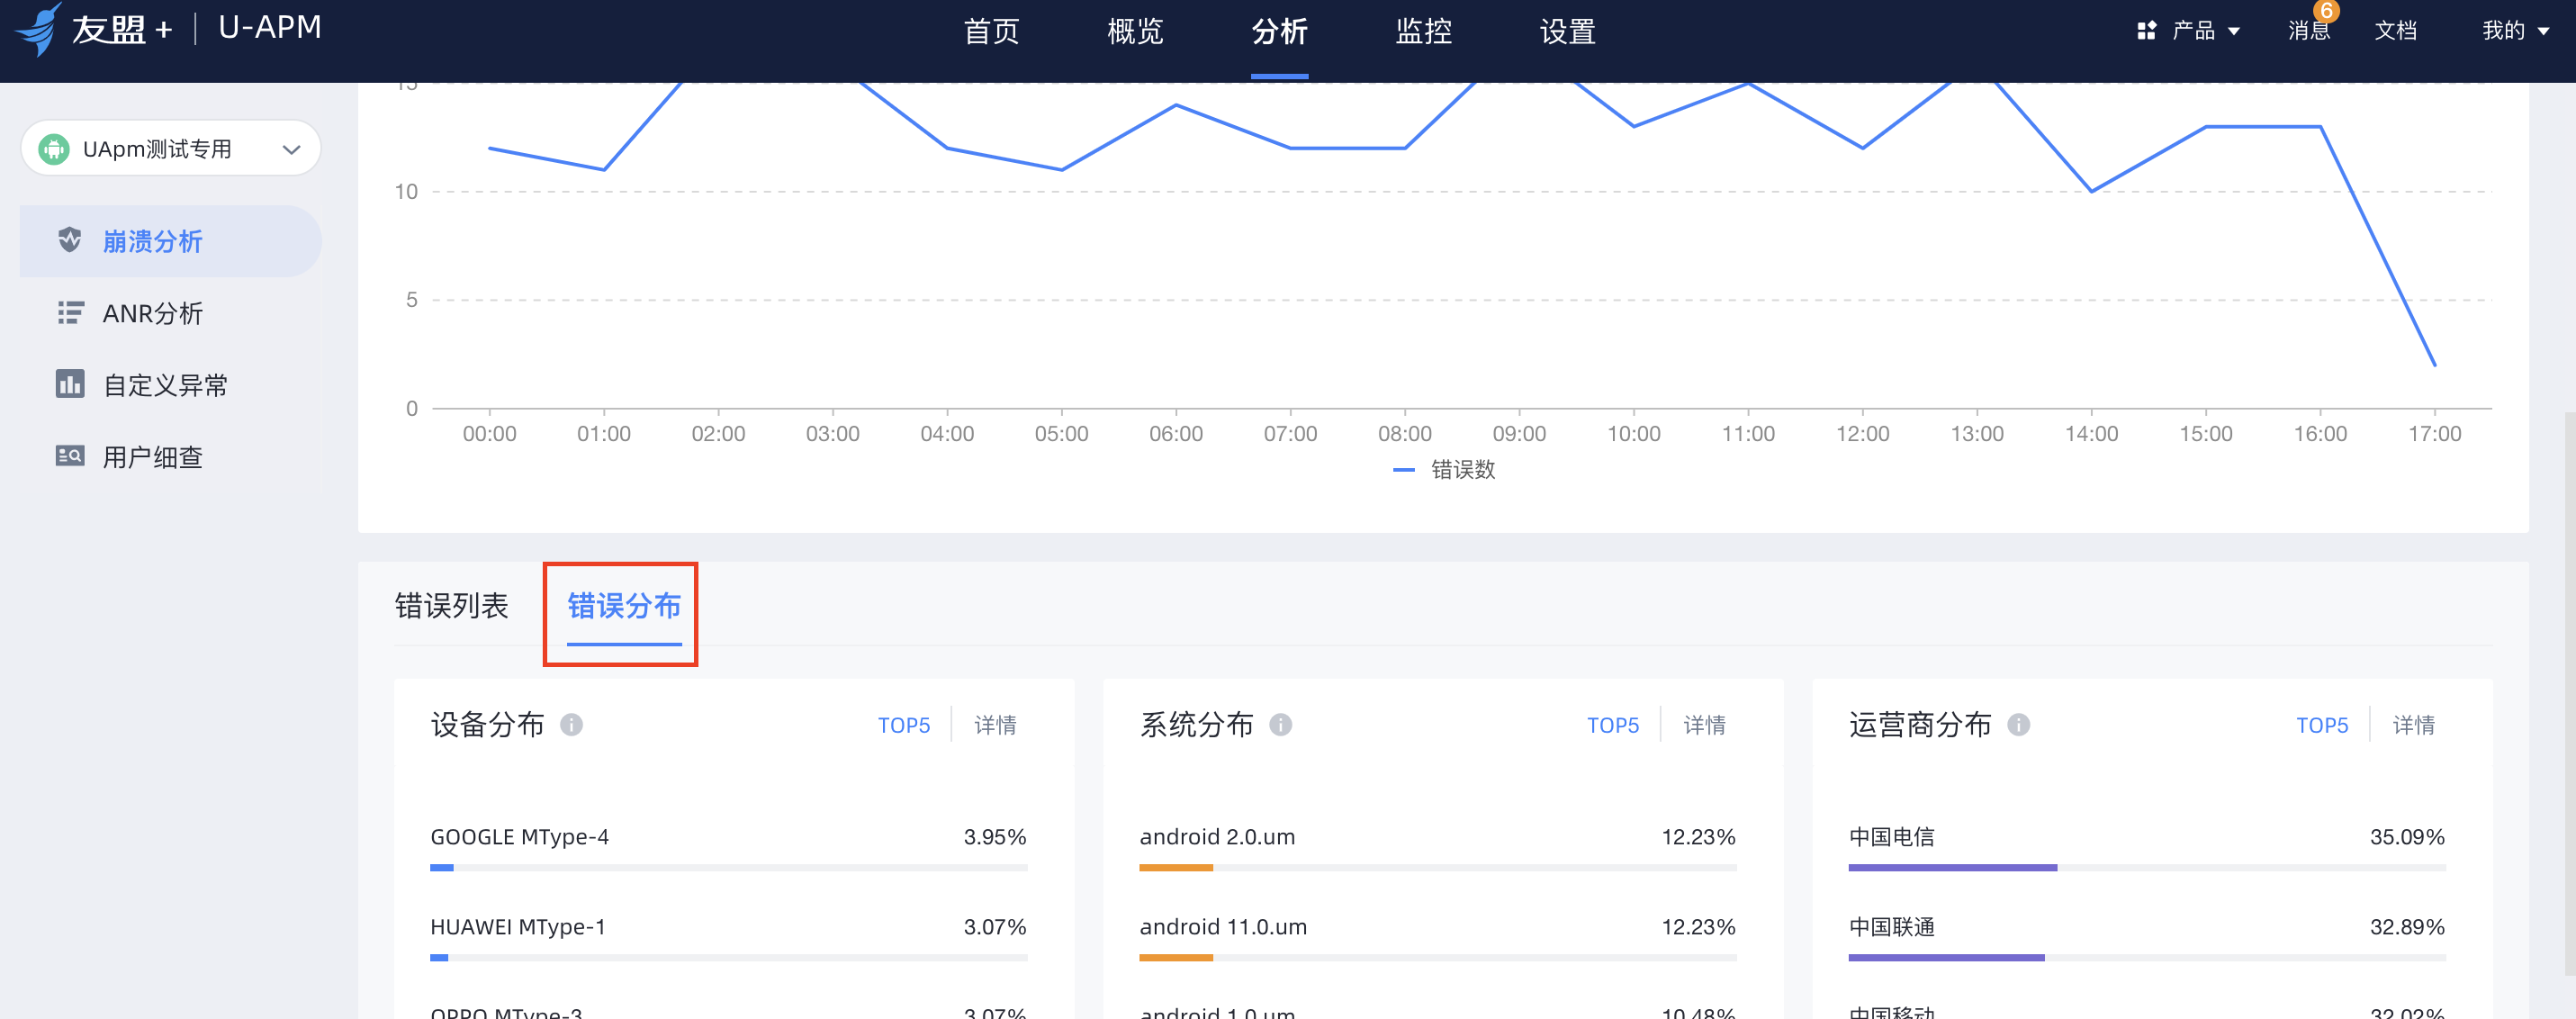Click the message count badge 6
The height and width of the screenshot is (1019, 2576).
pyautogui.click(x=2327, y=11)
